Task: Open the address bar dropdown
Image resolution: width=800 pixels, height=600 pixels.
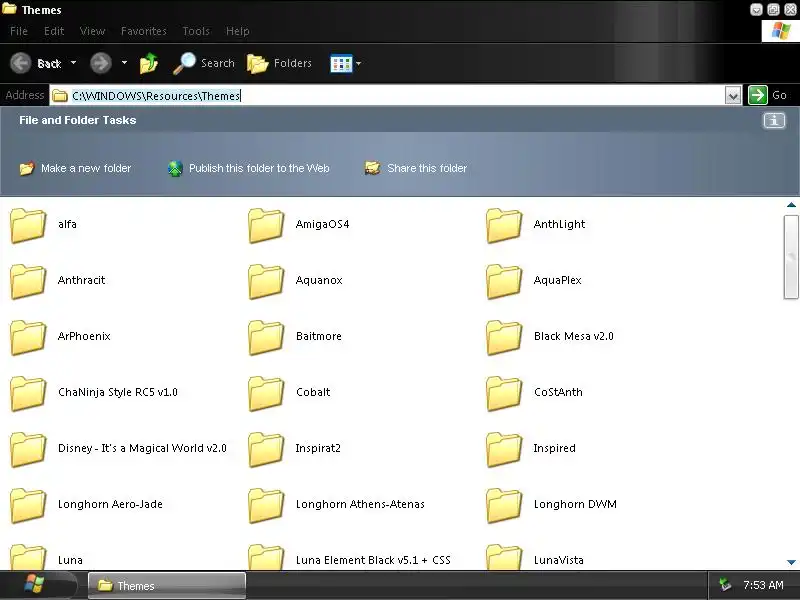Action: click(733, 95)
